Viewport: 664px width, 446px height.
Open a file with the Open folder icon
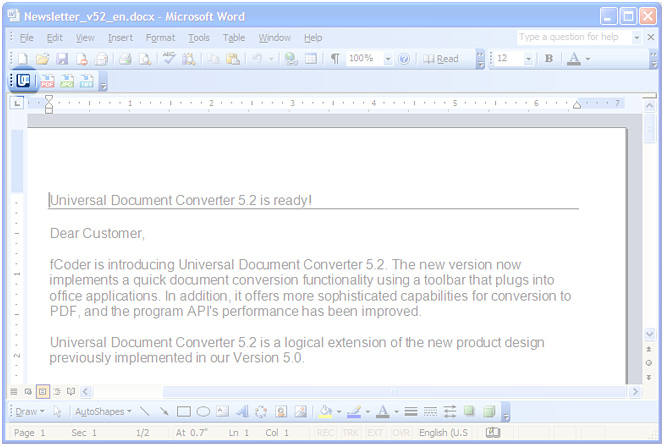[x=42, y=59]
